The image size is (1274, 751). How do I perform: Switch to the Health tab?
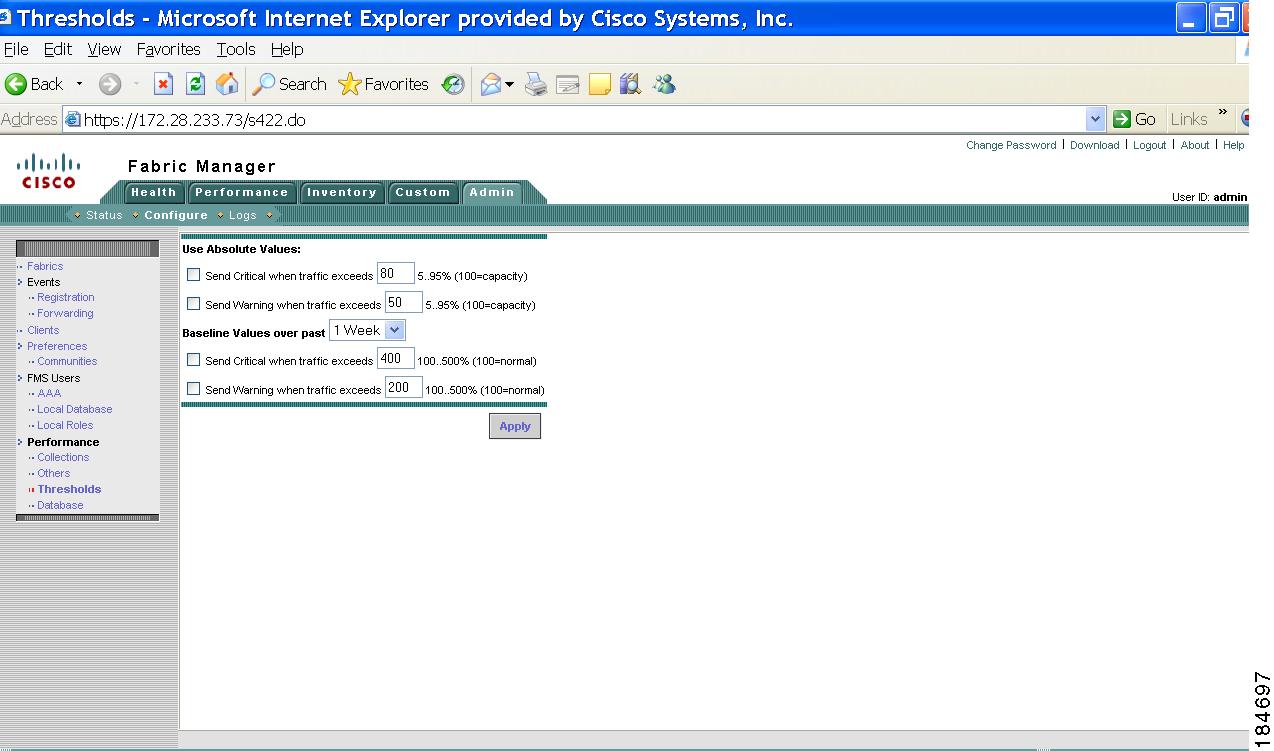pyautogui.click(x=153, y=193)
